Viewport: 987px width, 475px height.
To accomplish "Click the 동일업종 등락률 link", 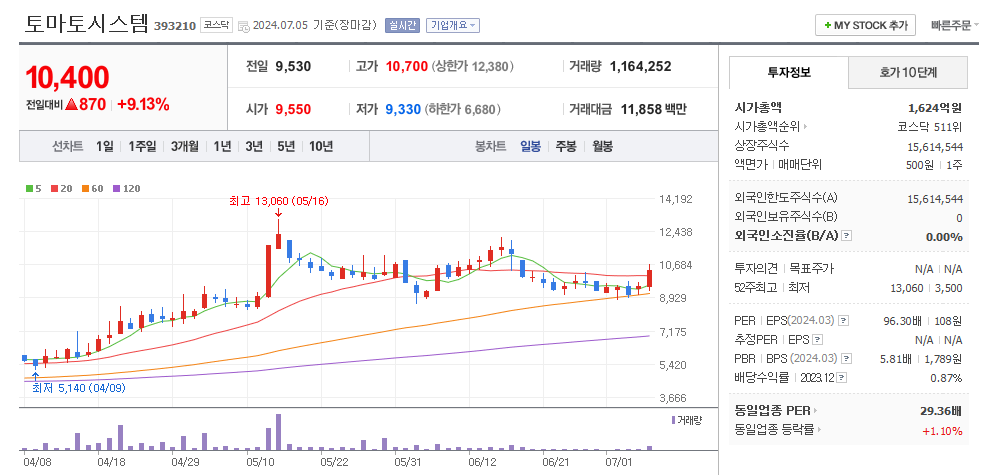I will (774, 430).
